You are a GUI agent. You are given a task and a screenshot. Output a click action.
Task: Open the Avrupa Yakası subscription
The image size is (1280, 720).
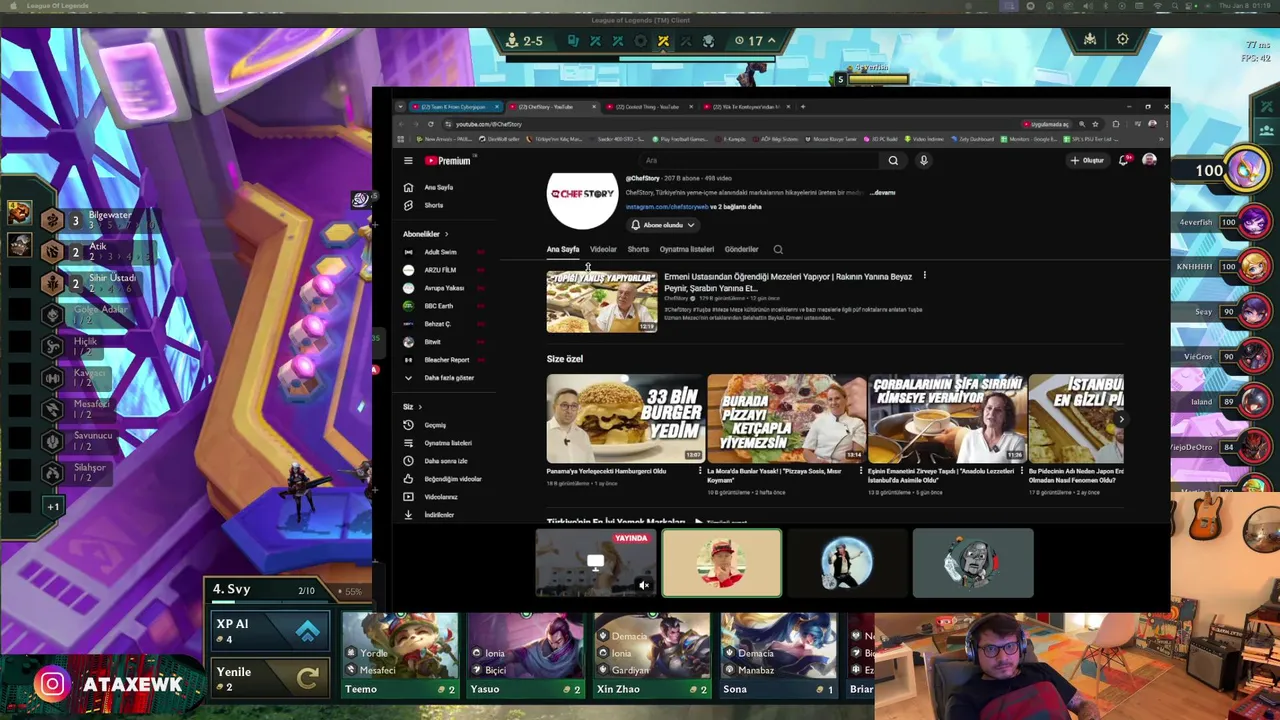(x=443, y=288)
